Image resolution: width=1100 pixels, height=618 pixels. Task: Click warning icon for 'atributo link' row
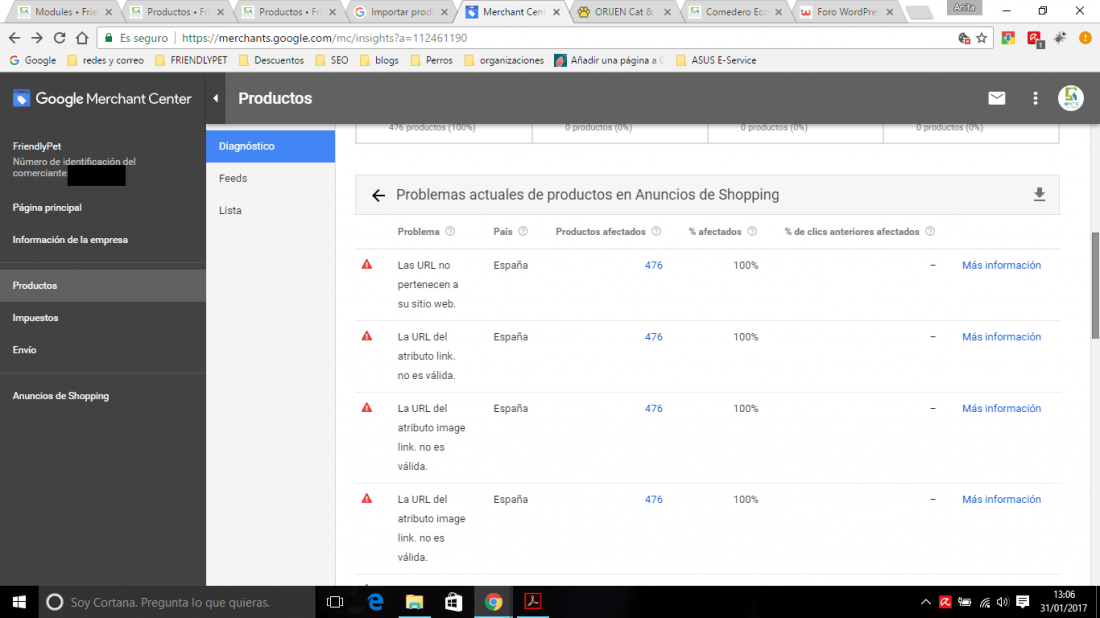[367, 336]
